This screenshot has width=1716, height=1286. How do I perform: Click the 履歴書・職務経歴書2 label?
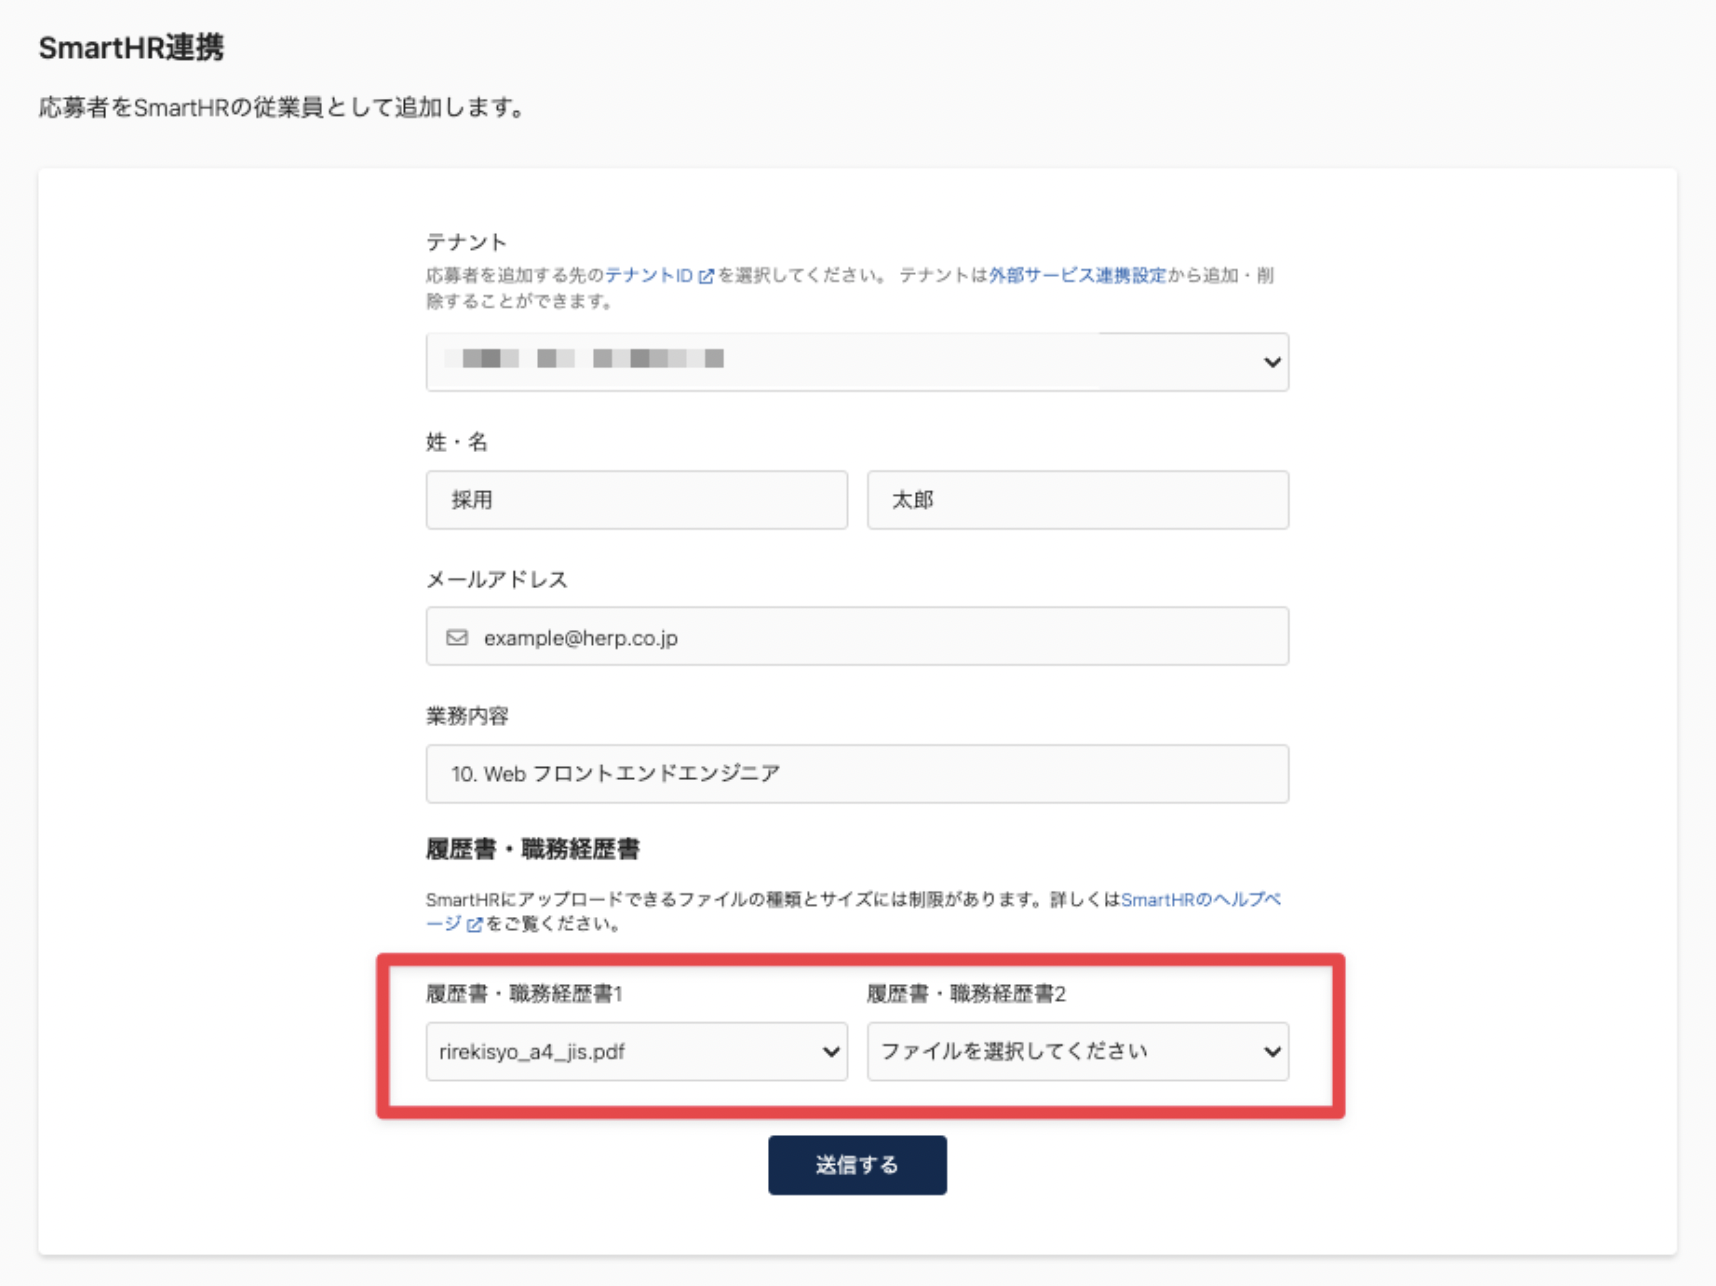[x=967, y=994]
